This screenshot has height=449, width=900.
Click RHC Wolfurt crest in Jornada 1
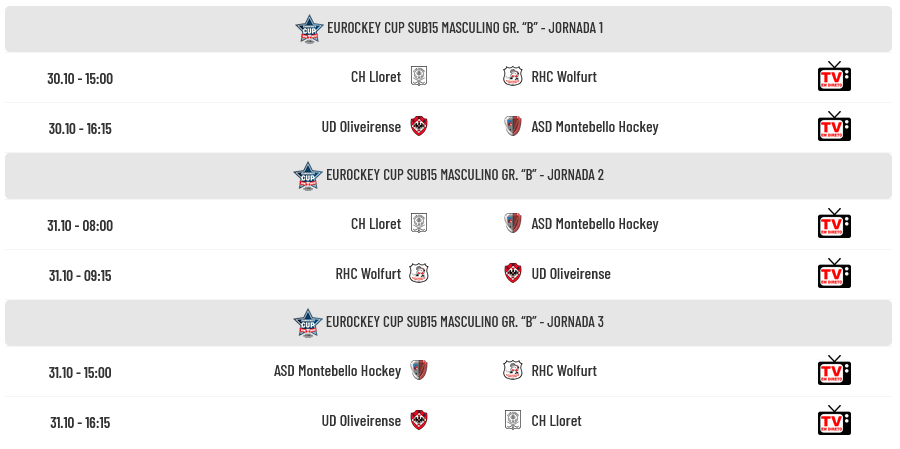coord(512,76)
